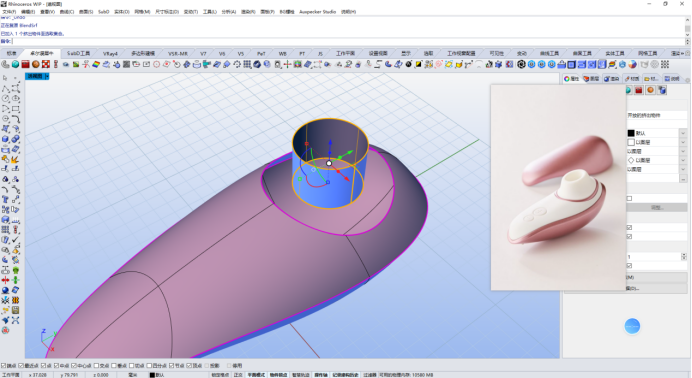Enable the 切点 osnap checkbox
The image size is (692, 378).
point(132,366)
